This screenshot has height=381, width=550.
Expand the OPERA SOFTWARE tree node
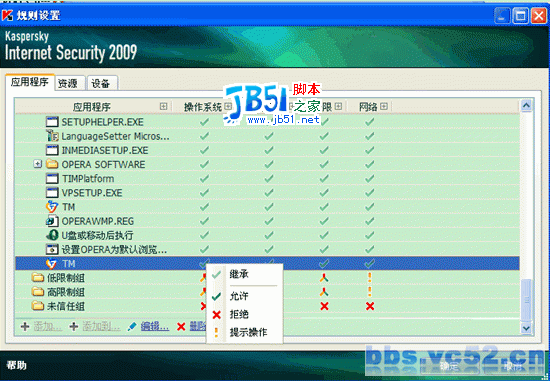(x=38, y=164)
